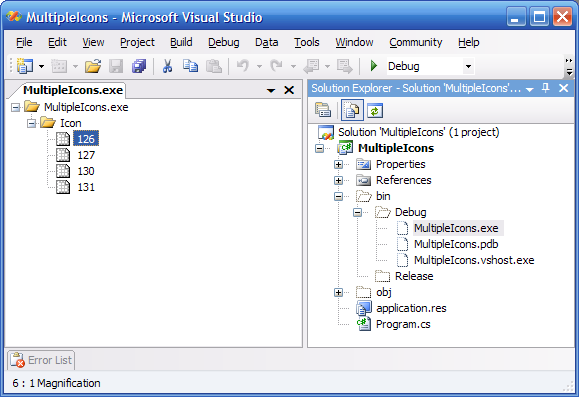579x397 pixels.
Task: Toggle Solution Explorer auto-hide pin
Action: point(546,88)
